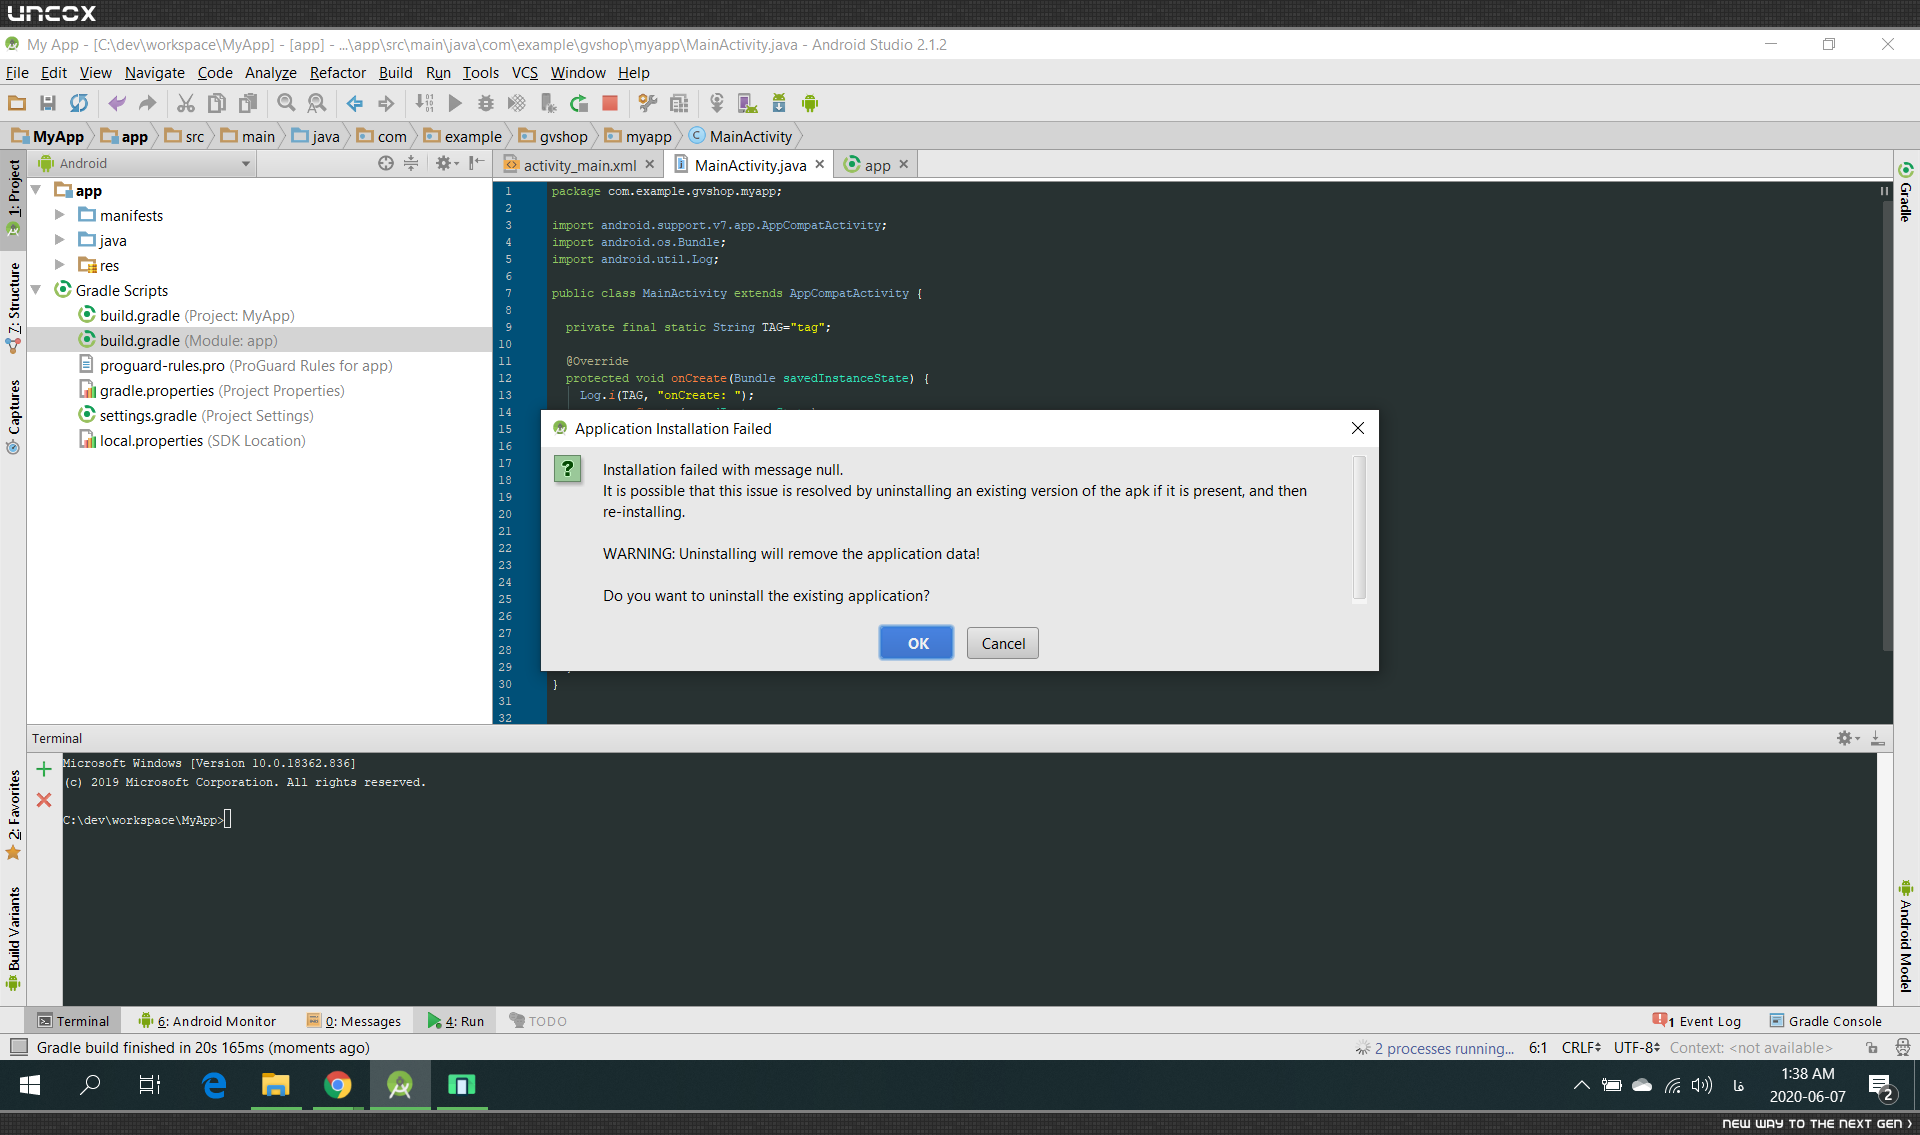The width and height of the screenshot is (1920, 1135).
Task: Click the Open folder toolbar icon
Action: tap(17, 103)
